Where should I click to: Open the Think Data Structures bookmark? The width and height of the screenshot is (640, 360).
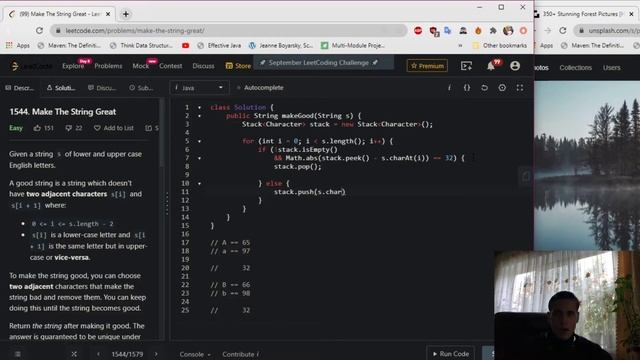[141, 46]
